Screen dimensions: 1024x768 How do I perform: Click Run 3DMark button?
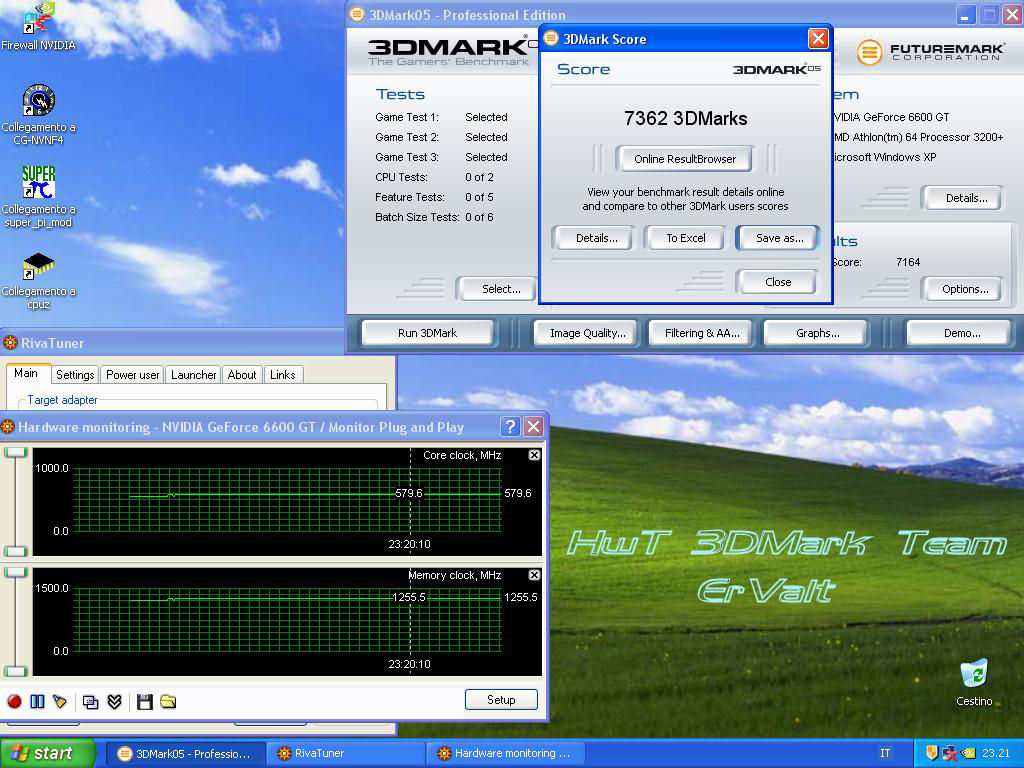428,332
